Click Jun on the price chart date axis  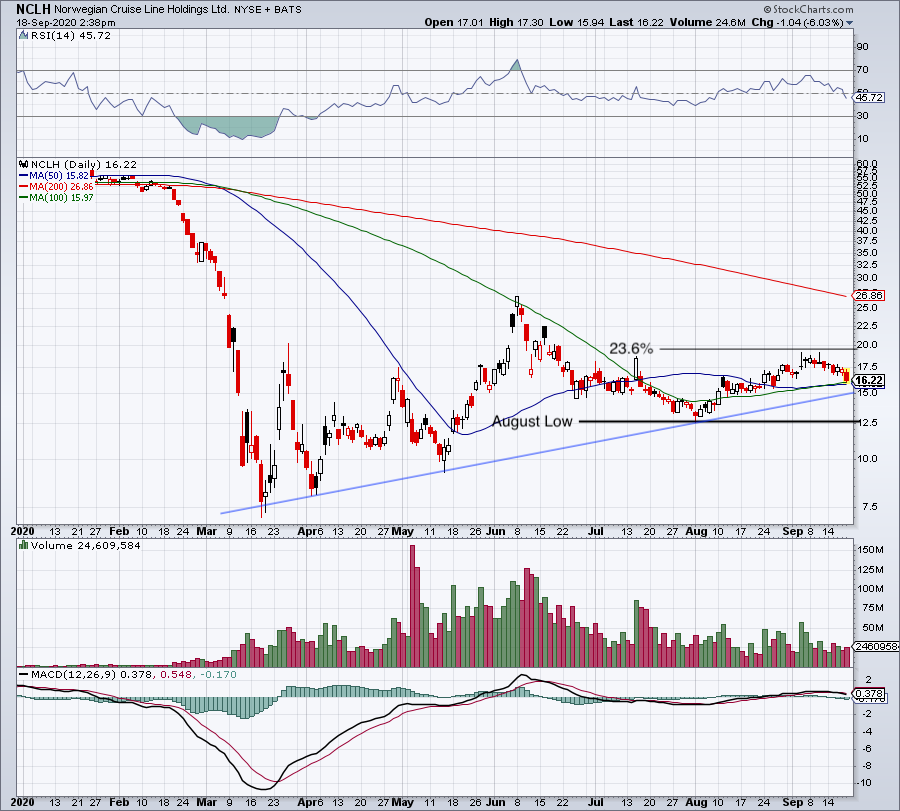(x=495, y=531)
